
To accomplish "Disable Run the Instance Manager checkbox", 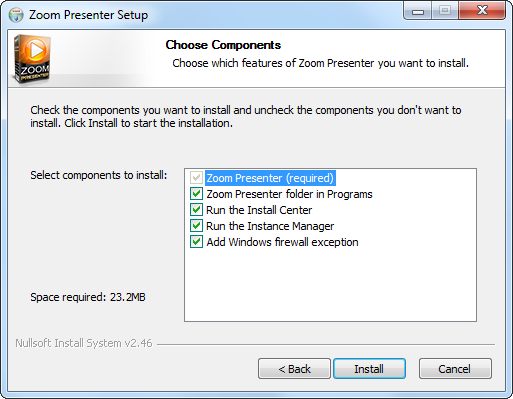I will tap(196, 226).
